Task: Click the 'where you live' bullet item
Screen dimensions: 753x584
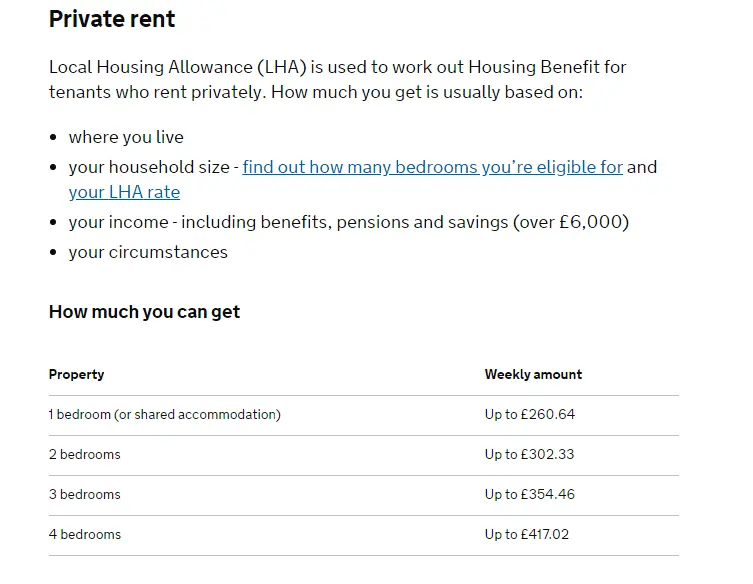Action: click(126, 137)
